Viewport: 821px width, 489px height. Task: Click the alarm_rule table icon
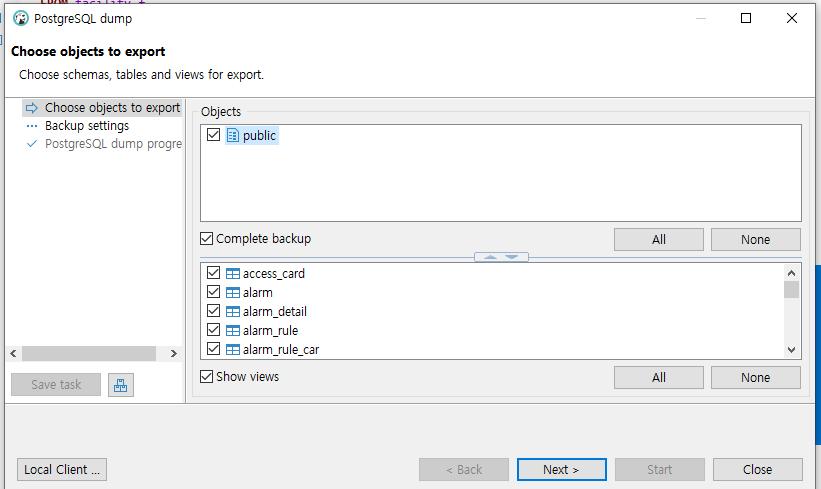click(233, 331)
